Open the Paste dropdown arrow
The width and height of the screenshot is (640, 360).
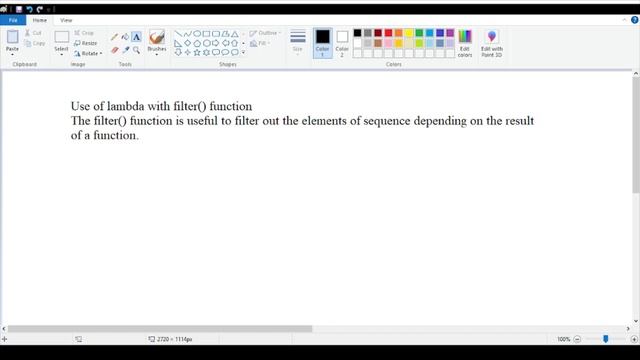(x=12, y=54)
